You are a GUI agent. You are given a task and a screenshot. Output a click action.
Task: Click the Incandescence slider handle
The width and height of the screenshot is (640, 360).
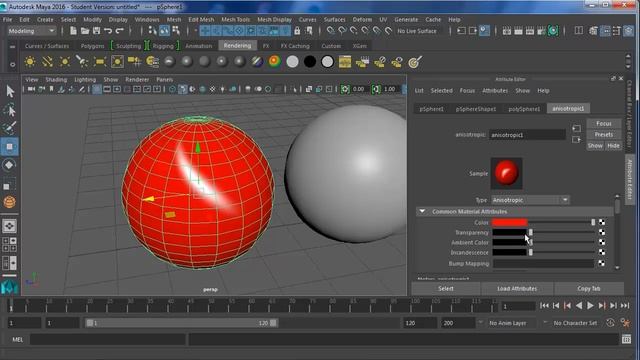coord(531,253)
